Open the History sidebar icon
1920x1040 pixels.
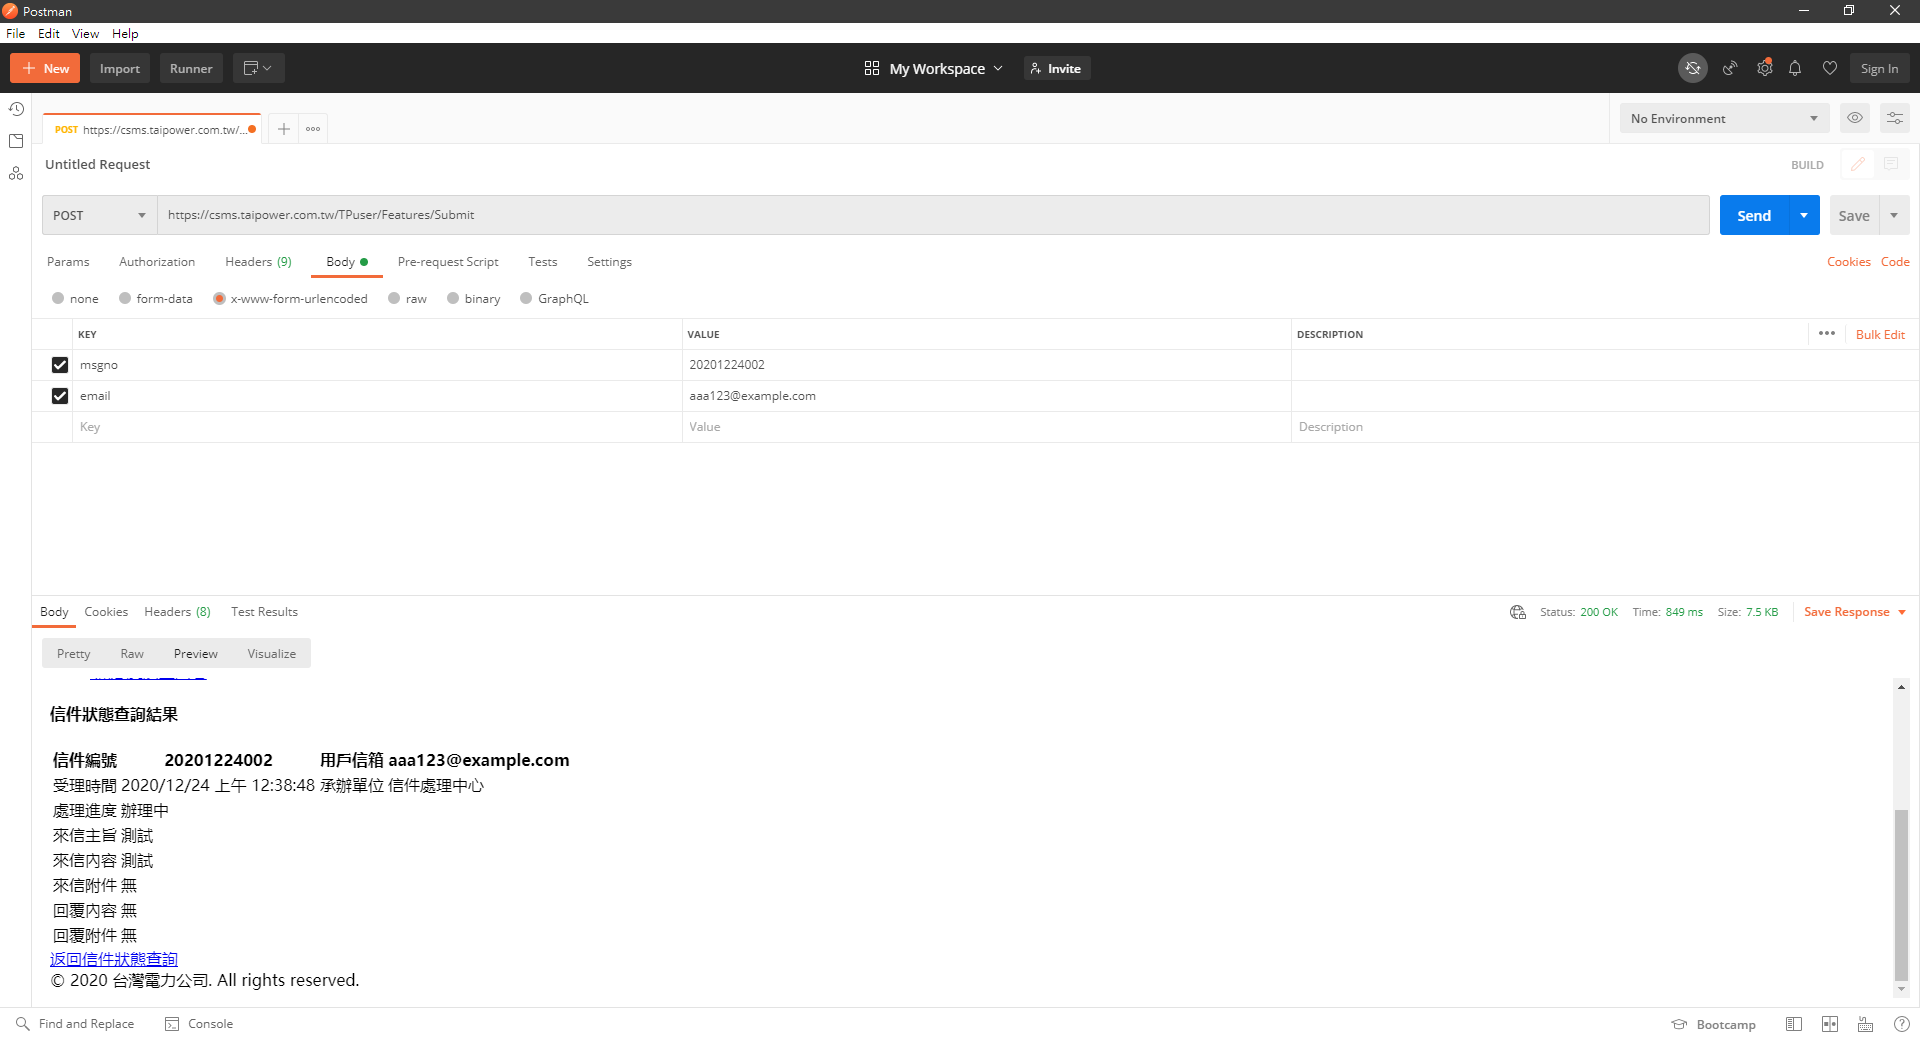coord(16,109)
